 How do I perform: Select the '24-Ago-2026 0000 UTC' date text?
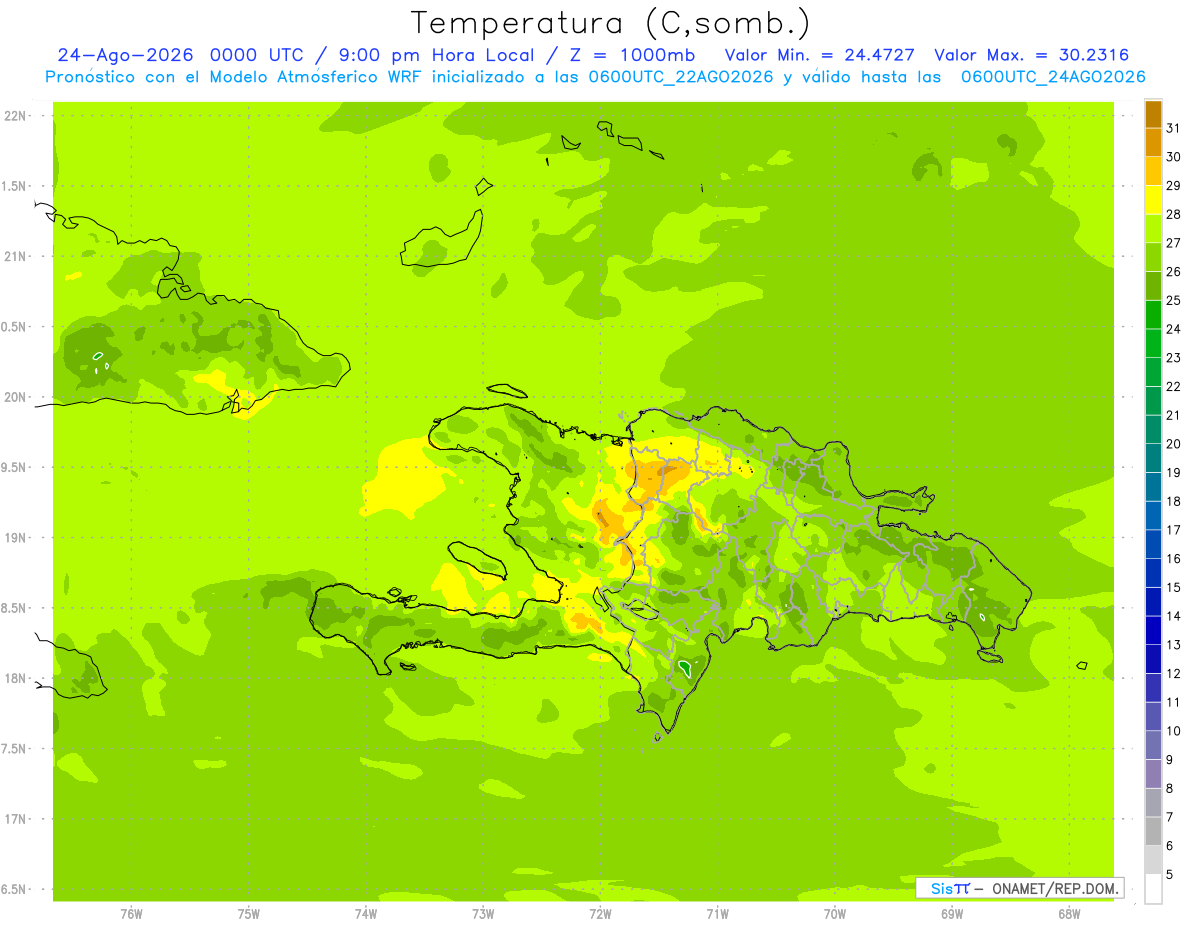(x=180, y=55)
